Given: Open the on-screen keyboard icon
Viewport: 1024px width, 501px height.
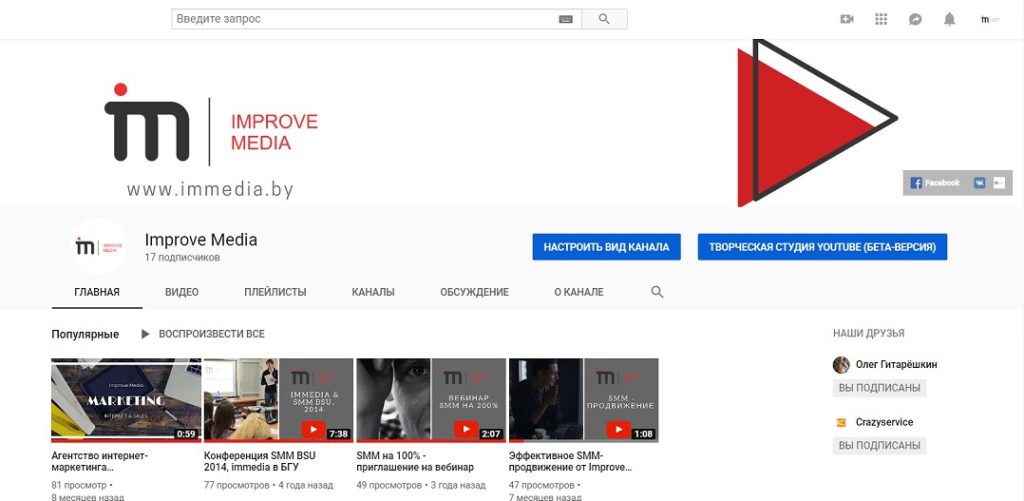Looking at the screenshot, I should (x=566, y=19).
